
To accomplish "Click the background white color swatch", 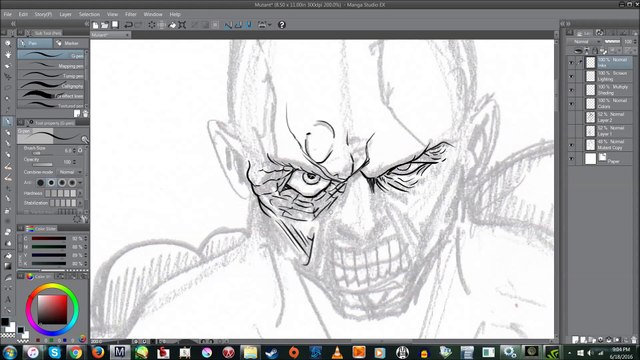I will [x=11, y=327].
